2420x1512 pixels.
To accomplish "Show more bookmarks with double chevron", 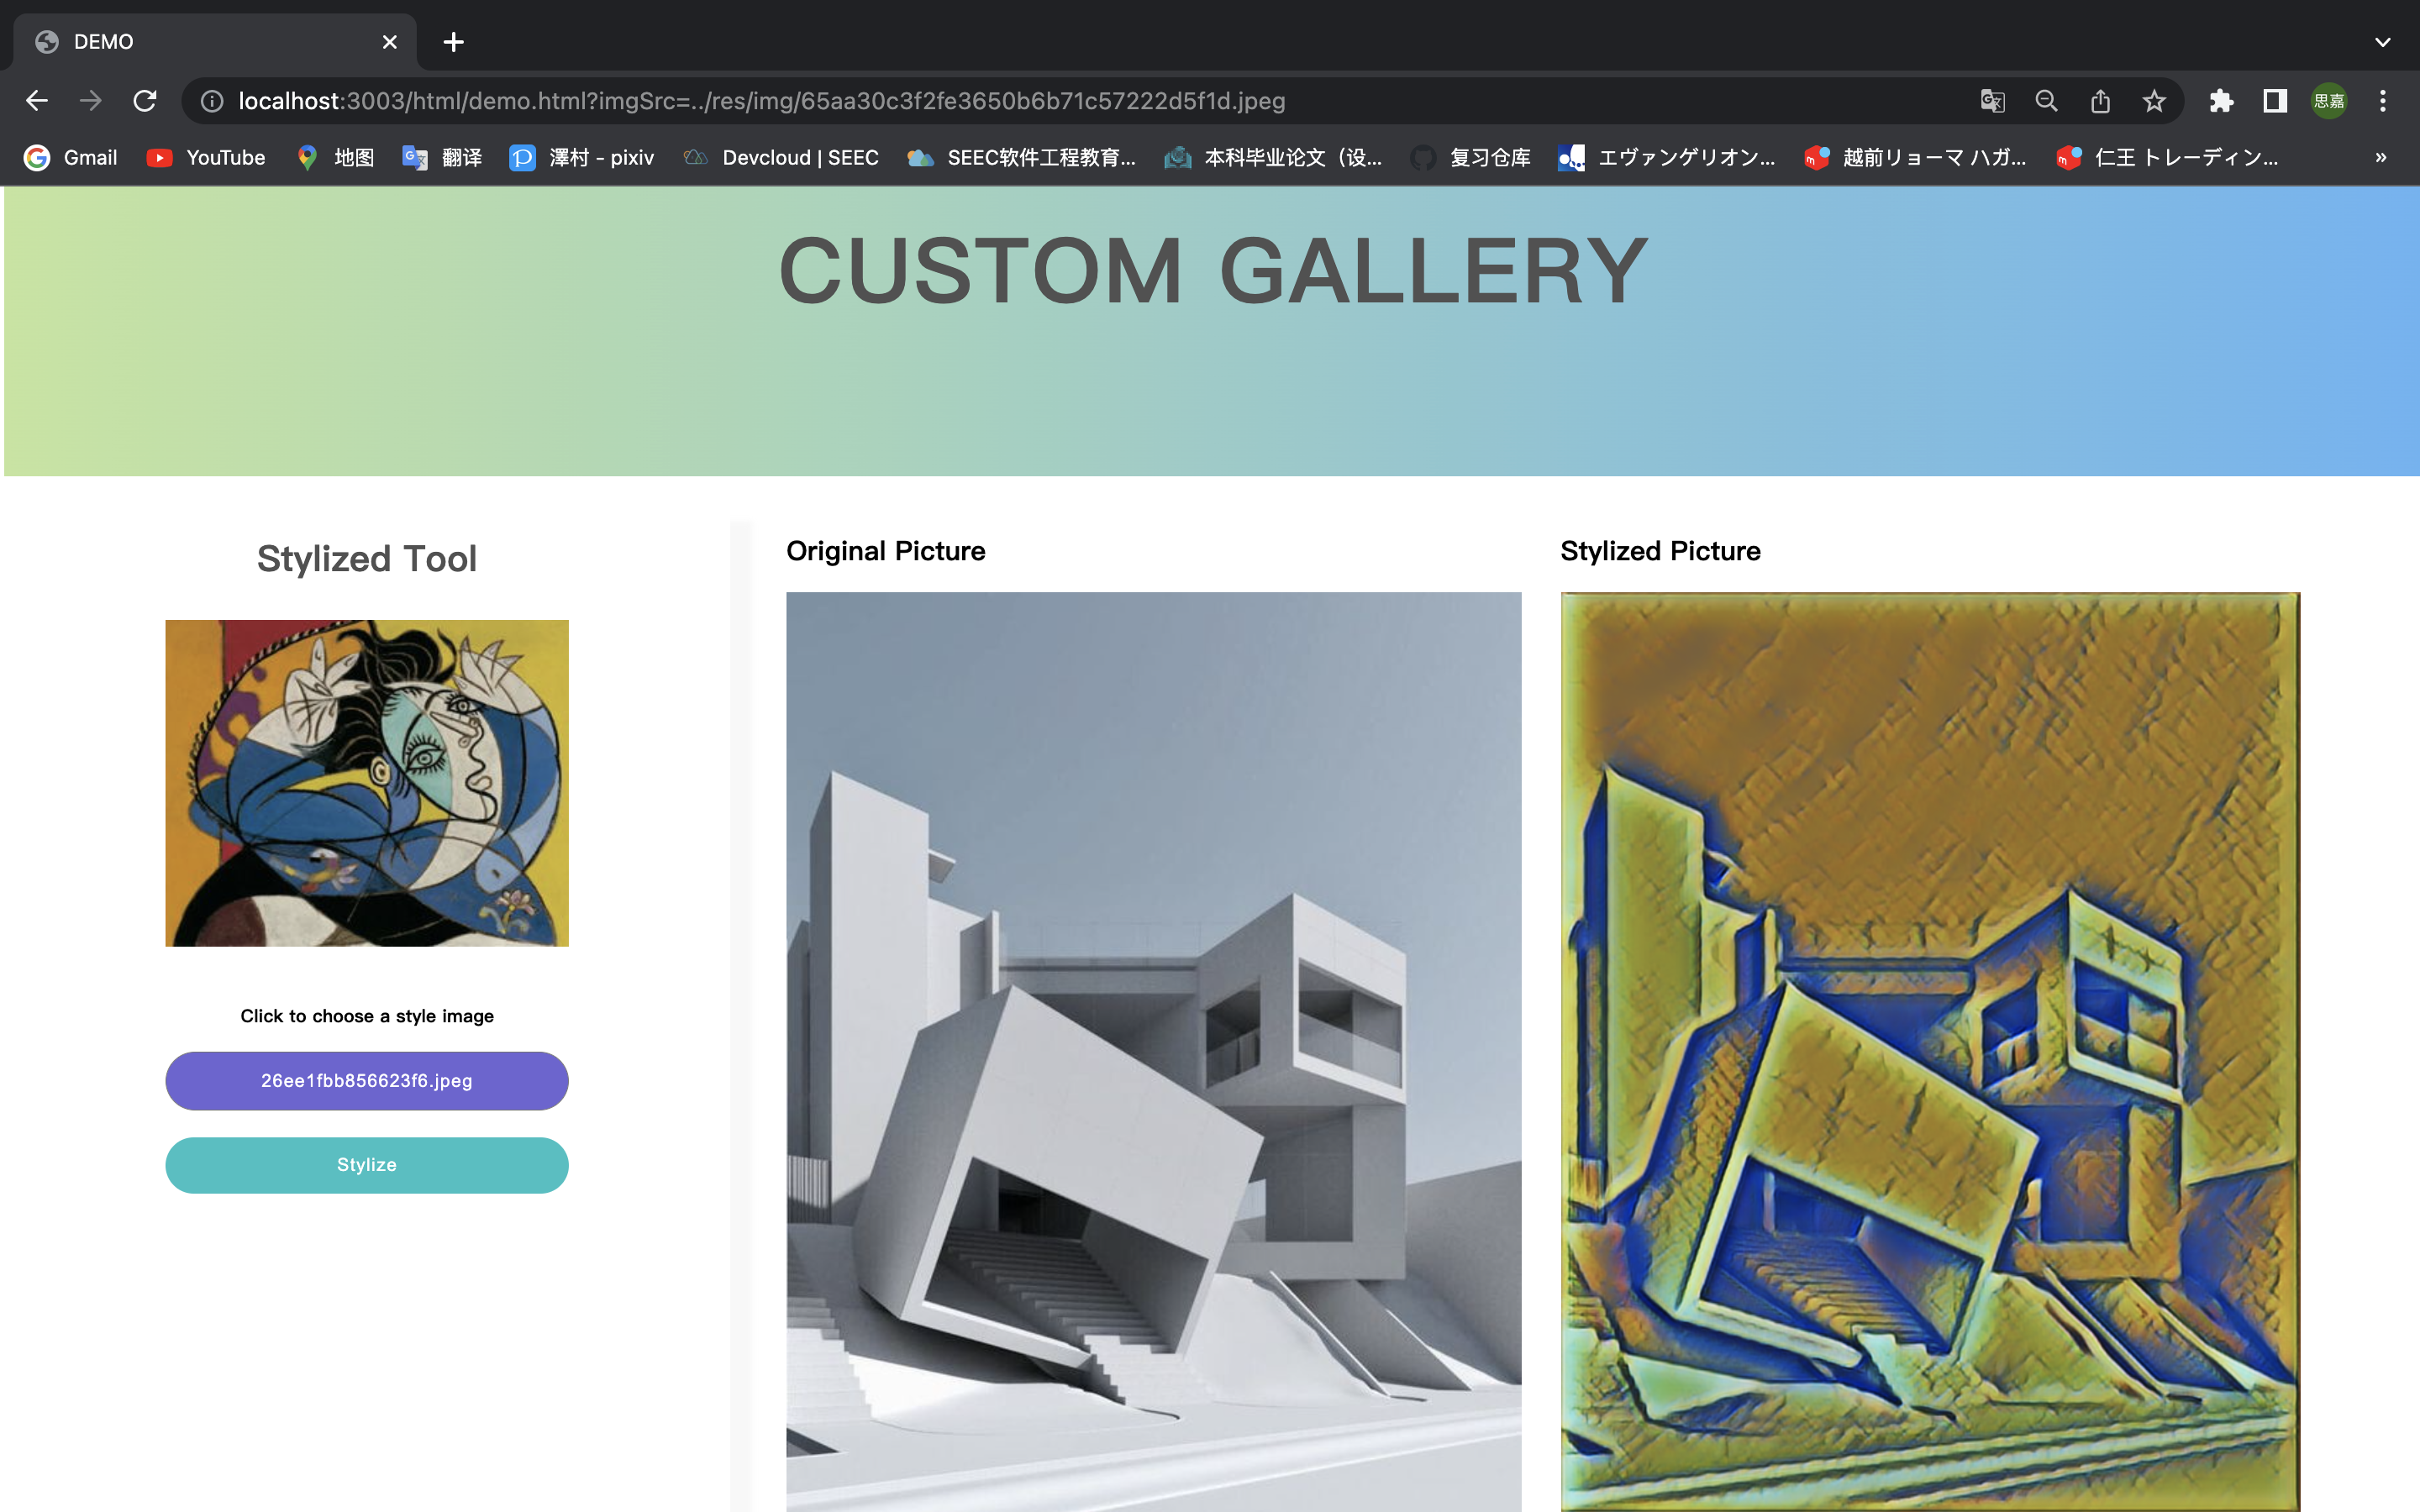I will point(2381,157).
